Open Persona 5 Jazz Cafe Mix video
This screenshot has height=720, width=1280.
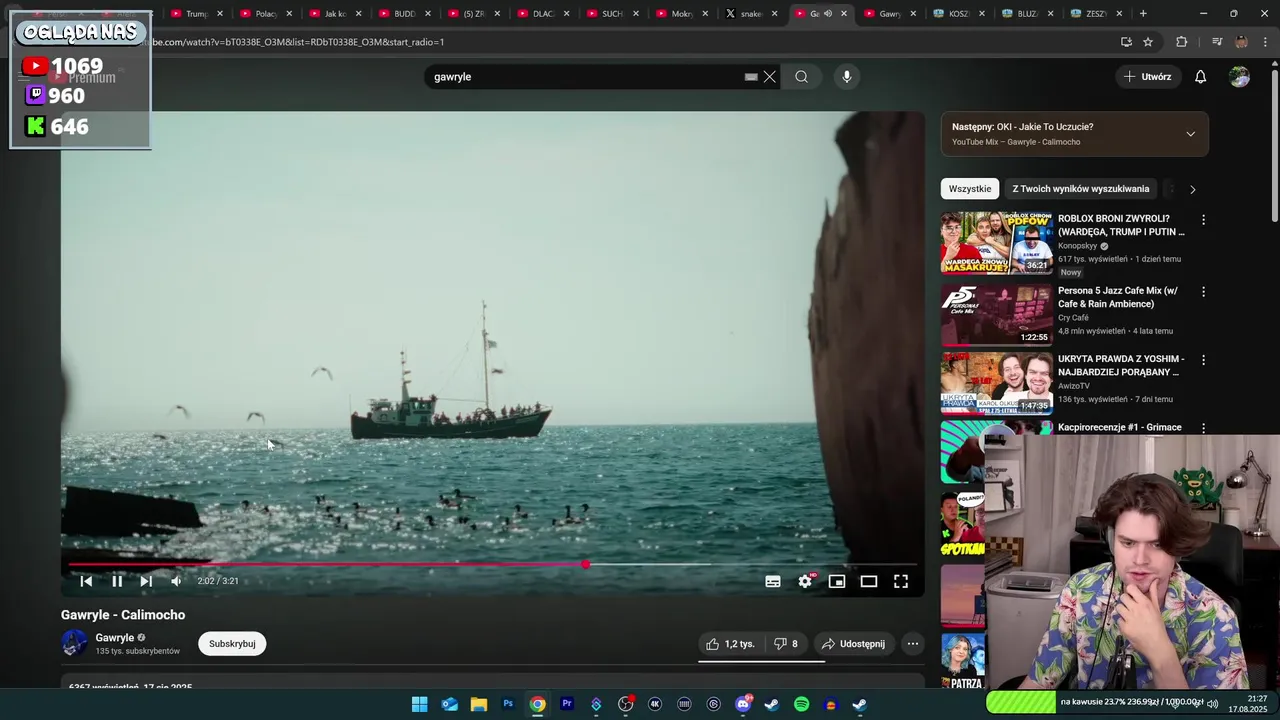pyautogui.click(x=997, y=315)
